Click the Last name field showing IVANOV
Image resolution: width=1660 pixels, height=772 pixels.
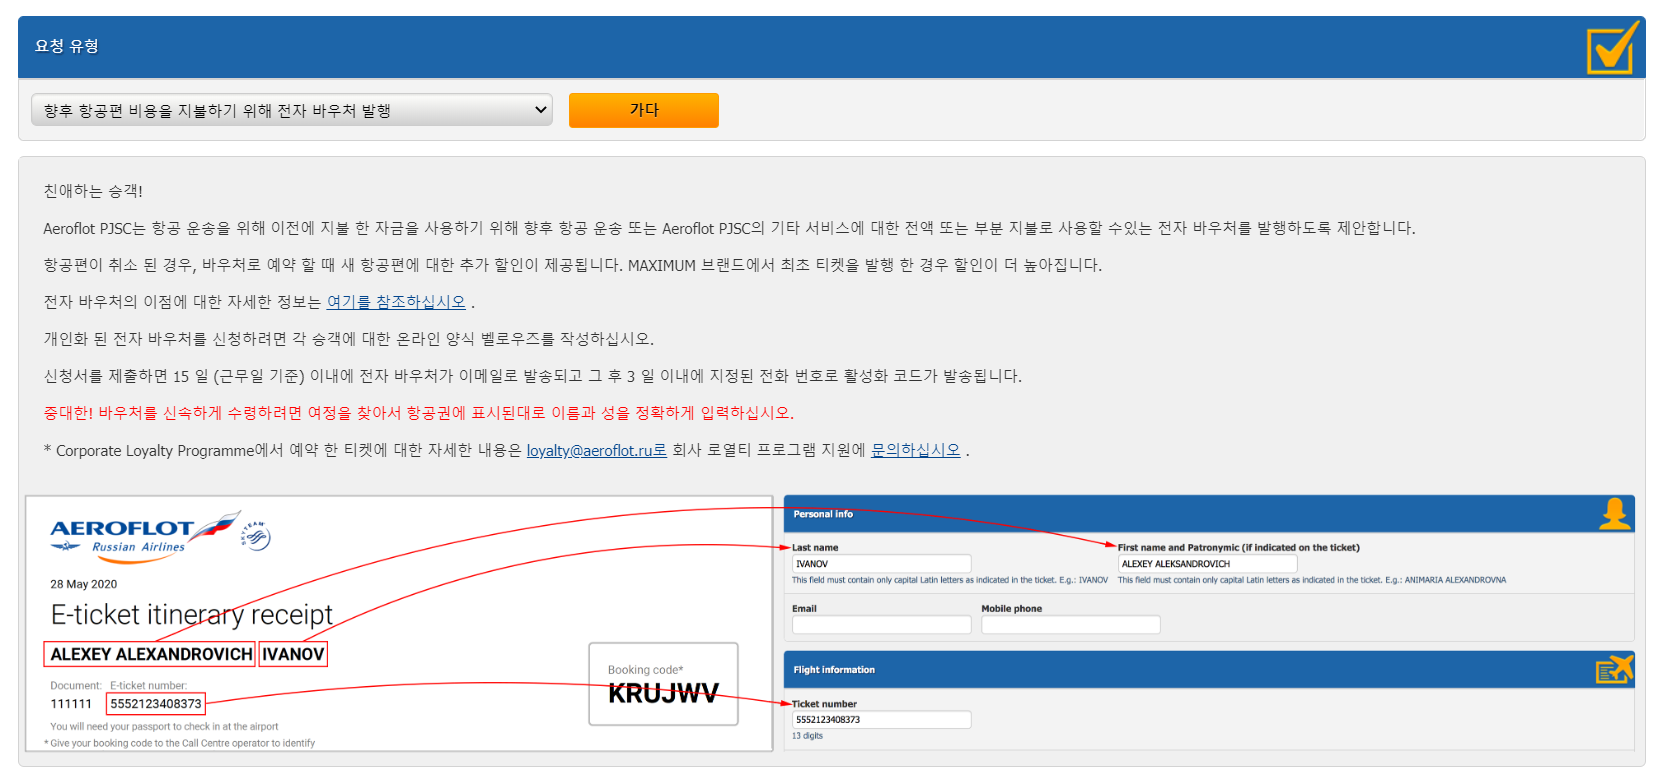click(881, 564)
